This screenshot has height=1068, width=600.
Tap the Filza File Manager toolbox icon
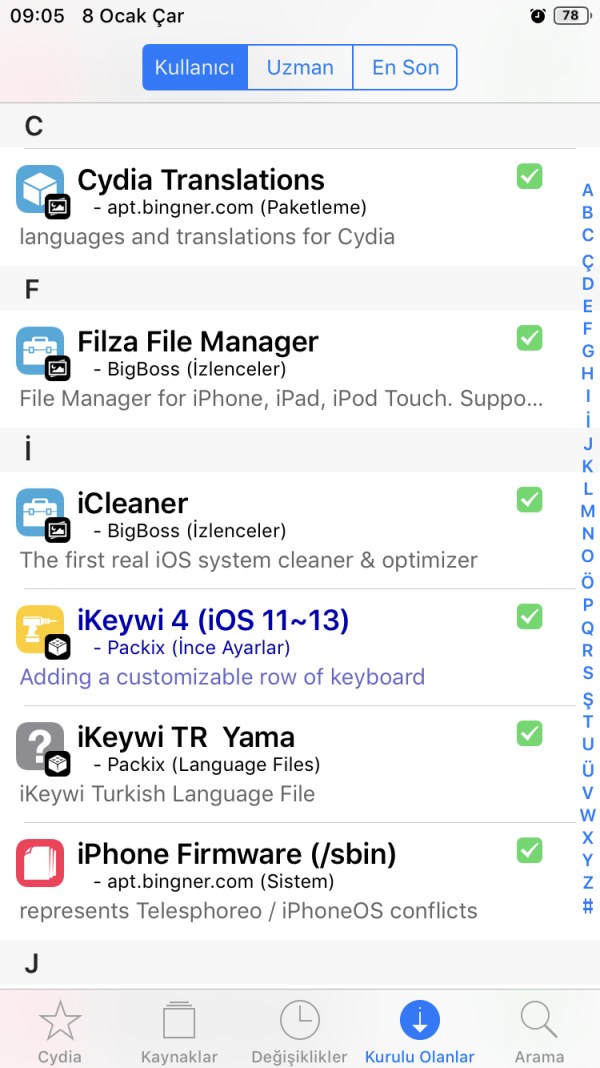(40, 350)
